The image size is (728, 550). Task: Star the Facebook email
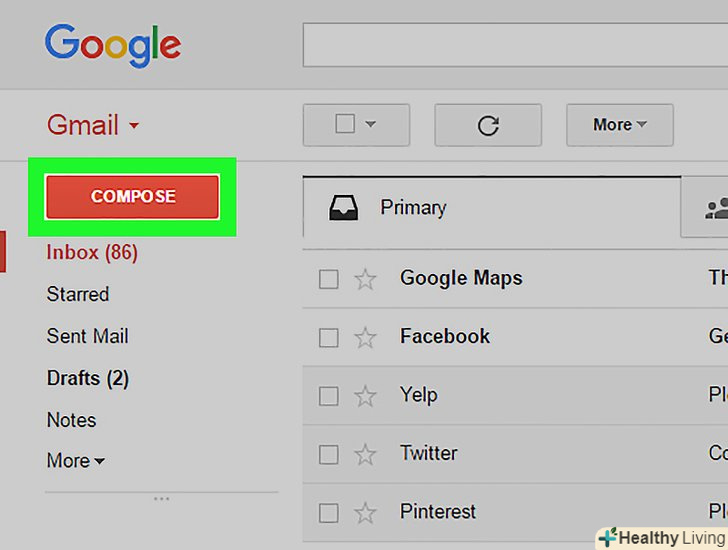click(x=365, y=337)
